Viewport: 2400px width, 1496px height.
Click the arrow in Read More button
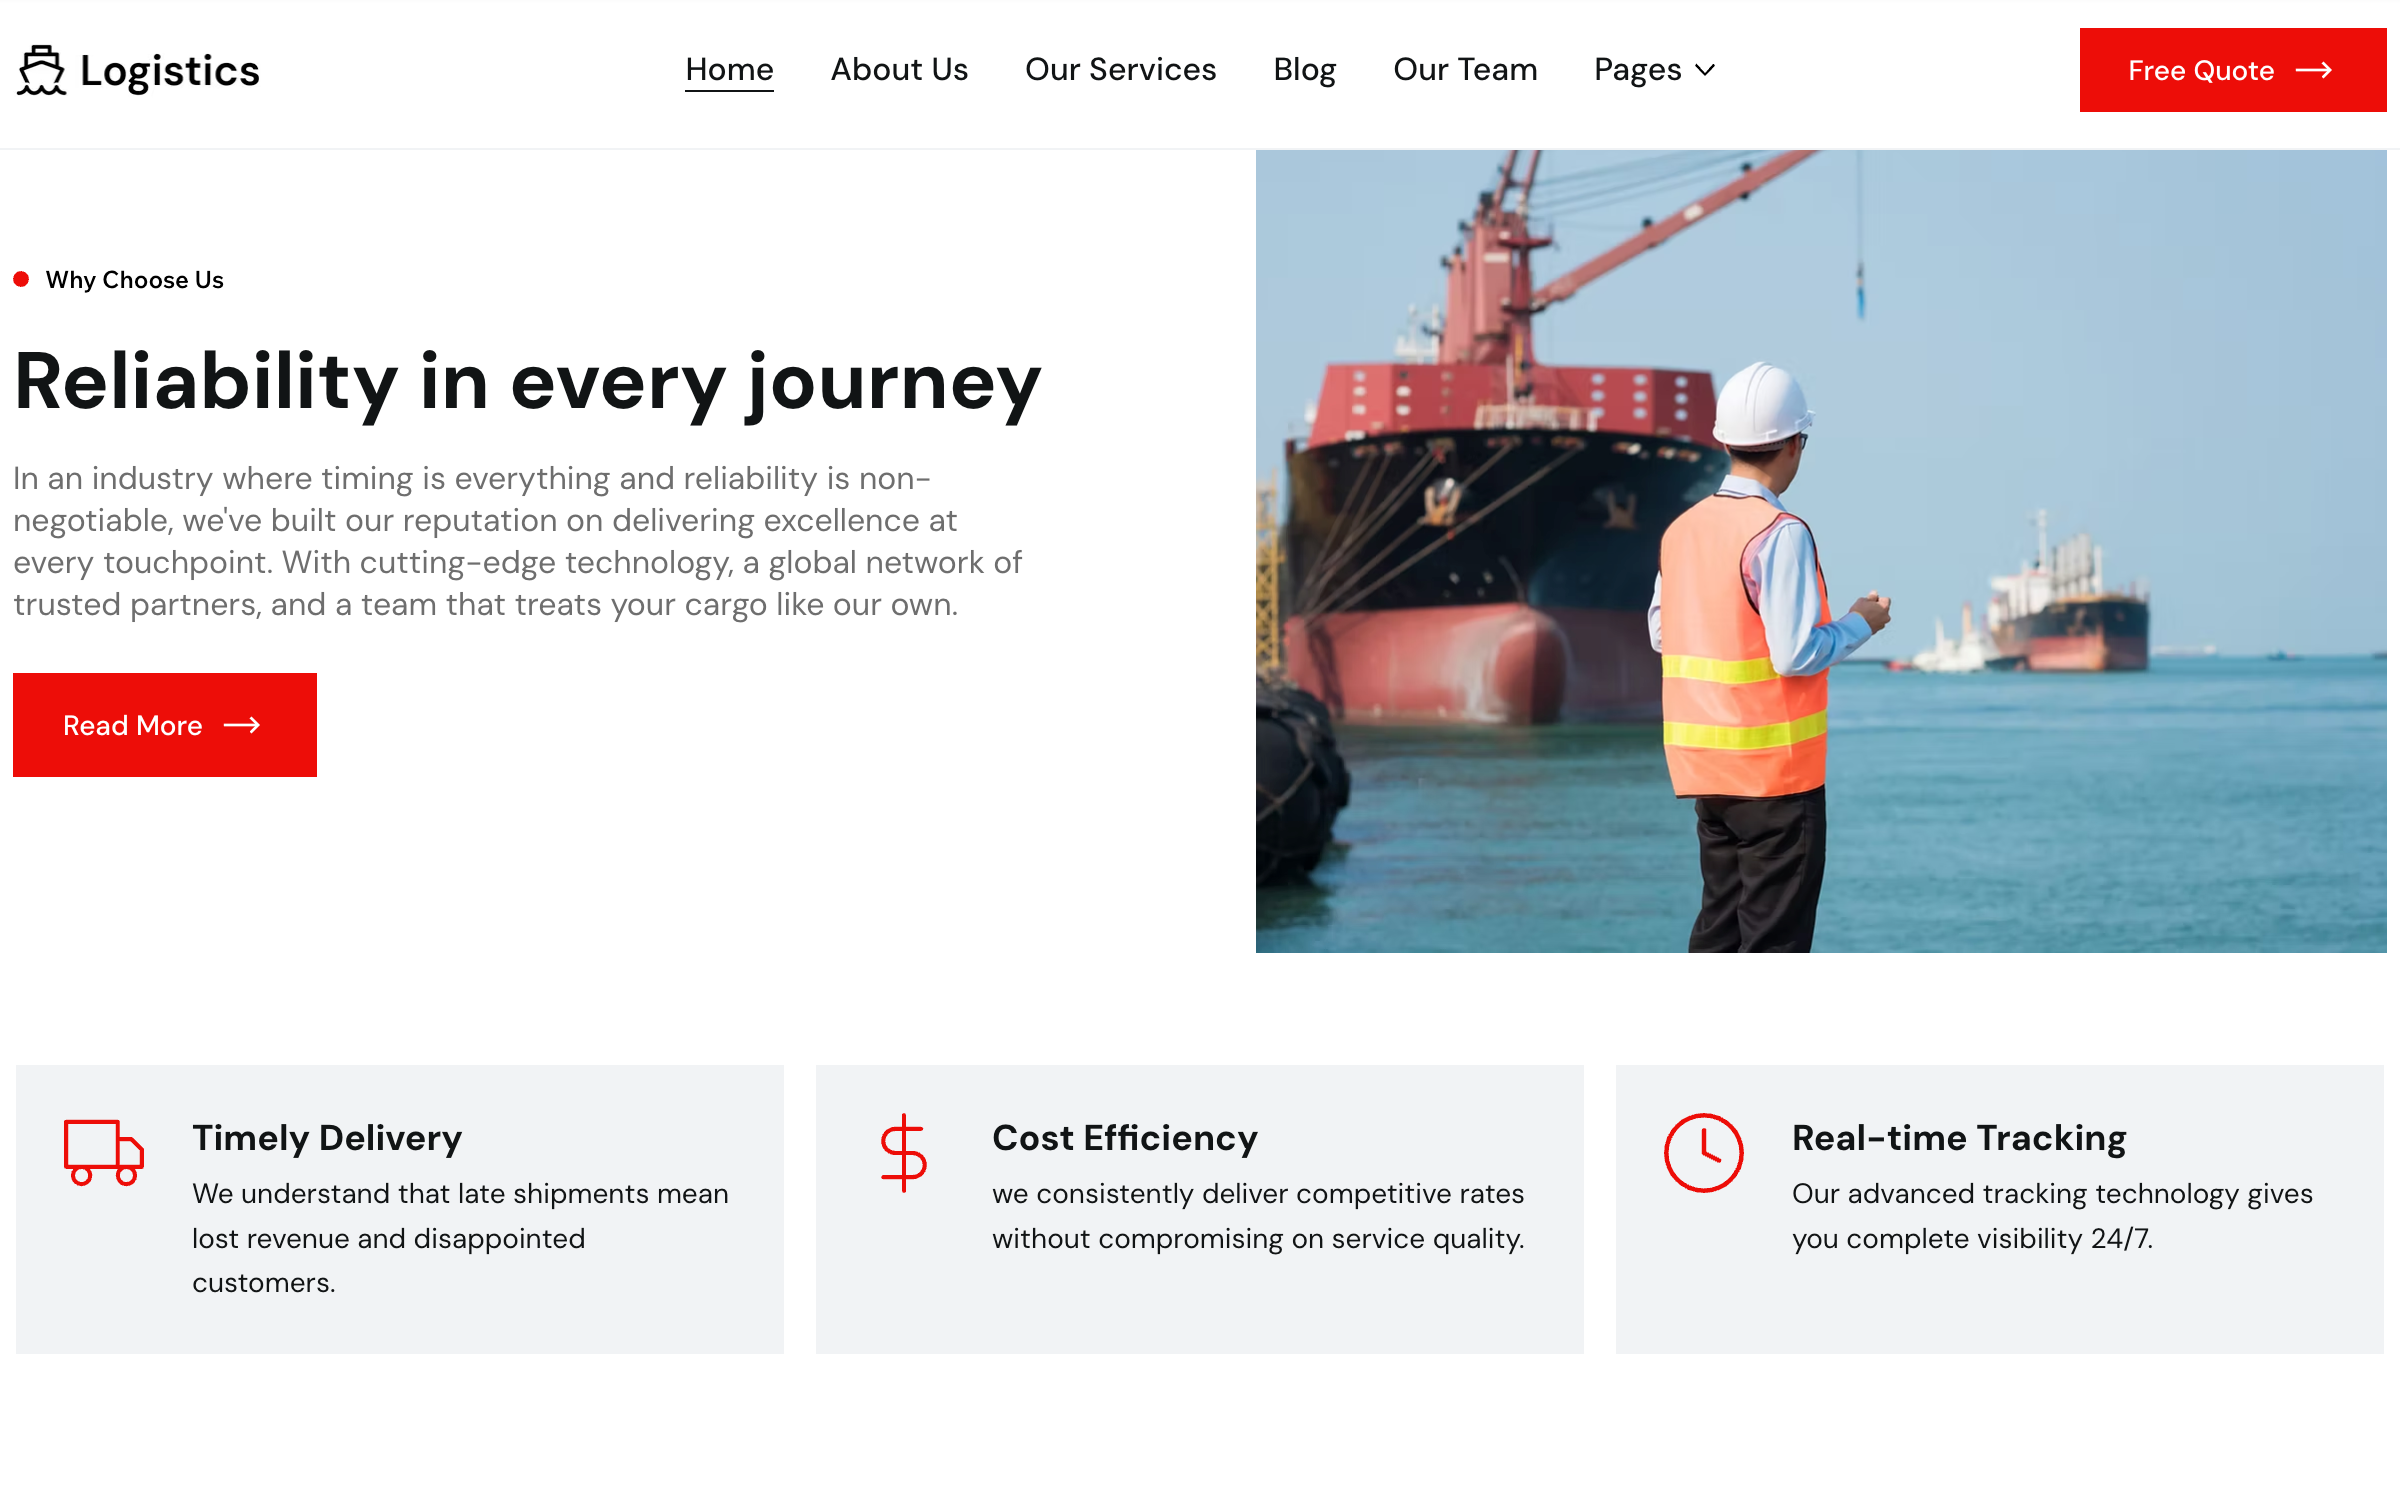point(242,725)
